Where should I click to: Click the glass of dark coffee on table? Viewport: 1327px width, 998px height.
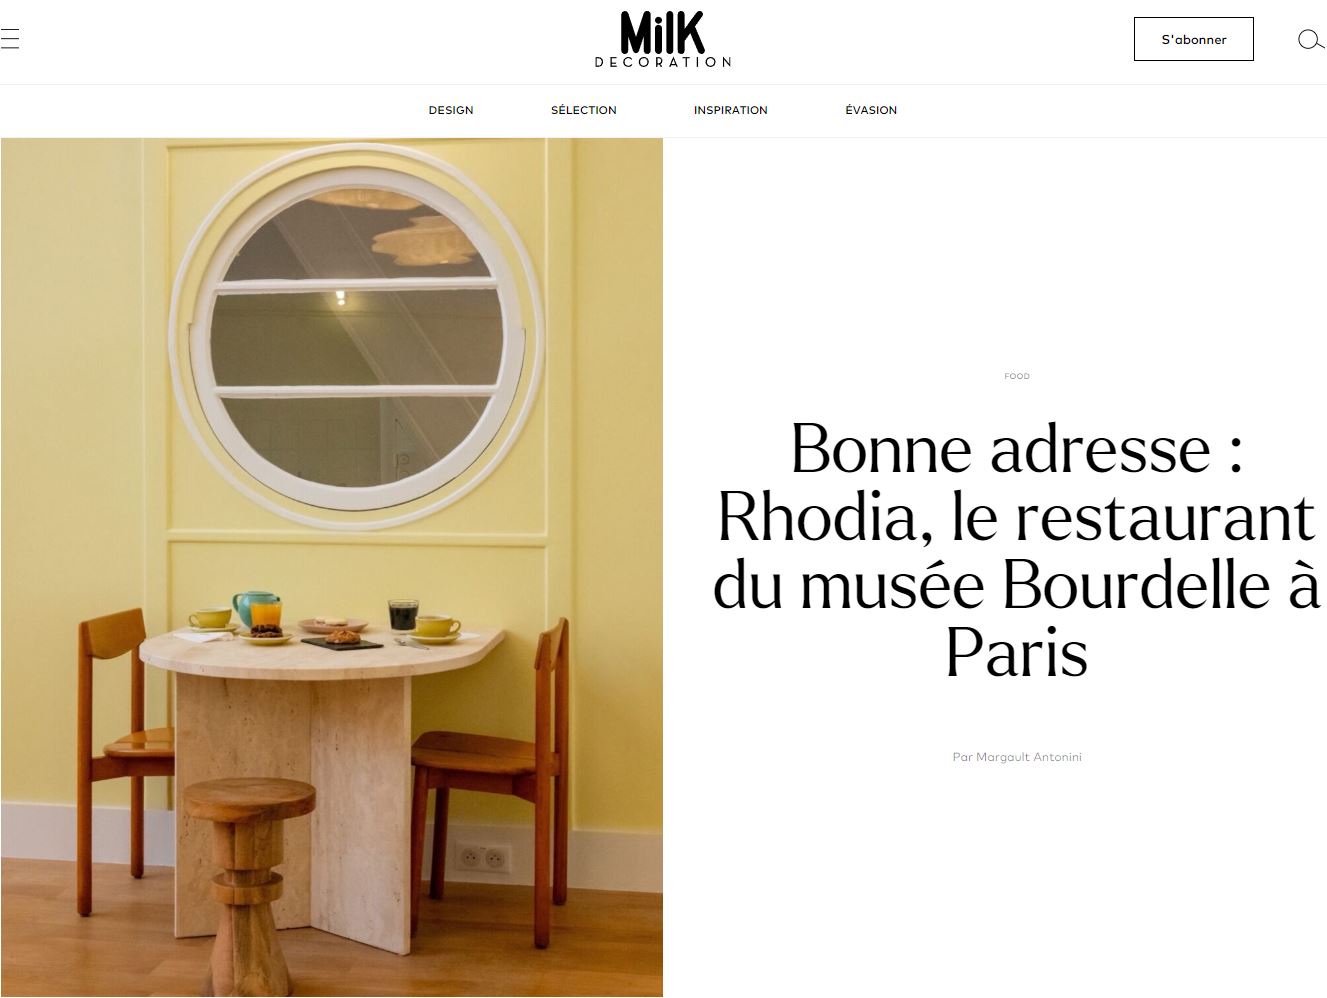(402, 614)
